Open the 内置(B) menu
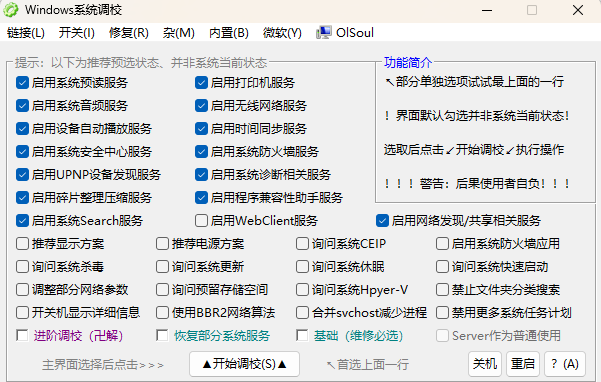601x382 pixels. [x=229, y=33]
